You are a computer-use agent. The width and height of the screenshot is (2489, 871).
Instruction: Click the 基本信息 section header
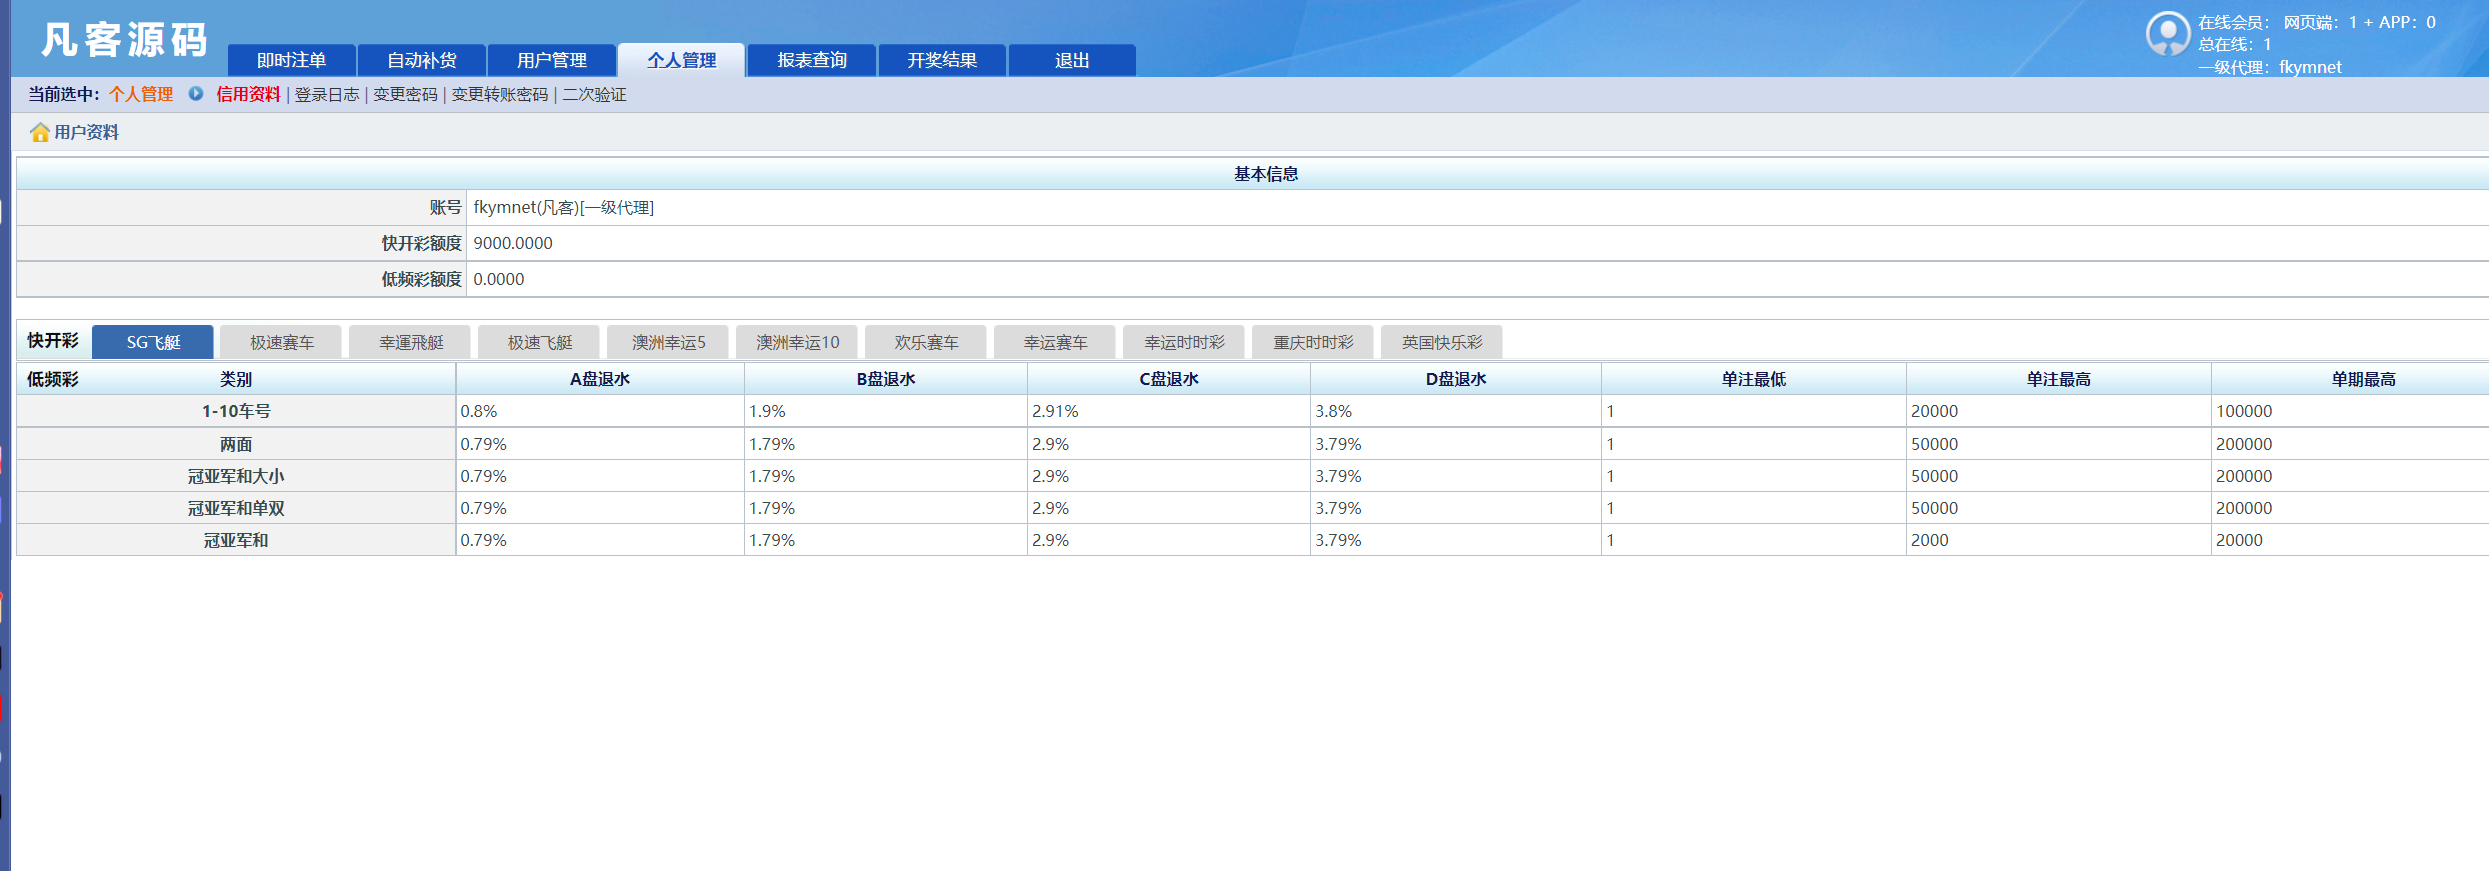tap(1266, 174)
